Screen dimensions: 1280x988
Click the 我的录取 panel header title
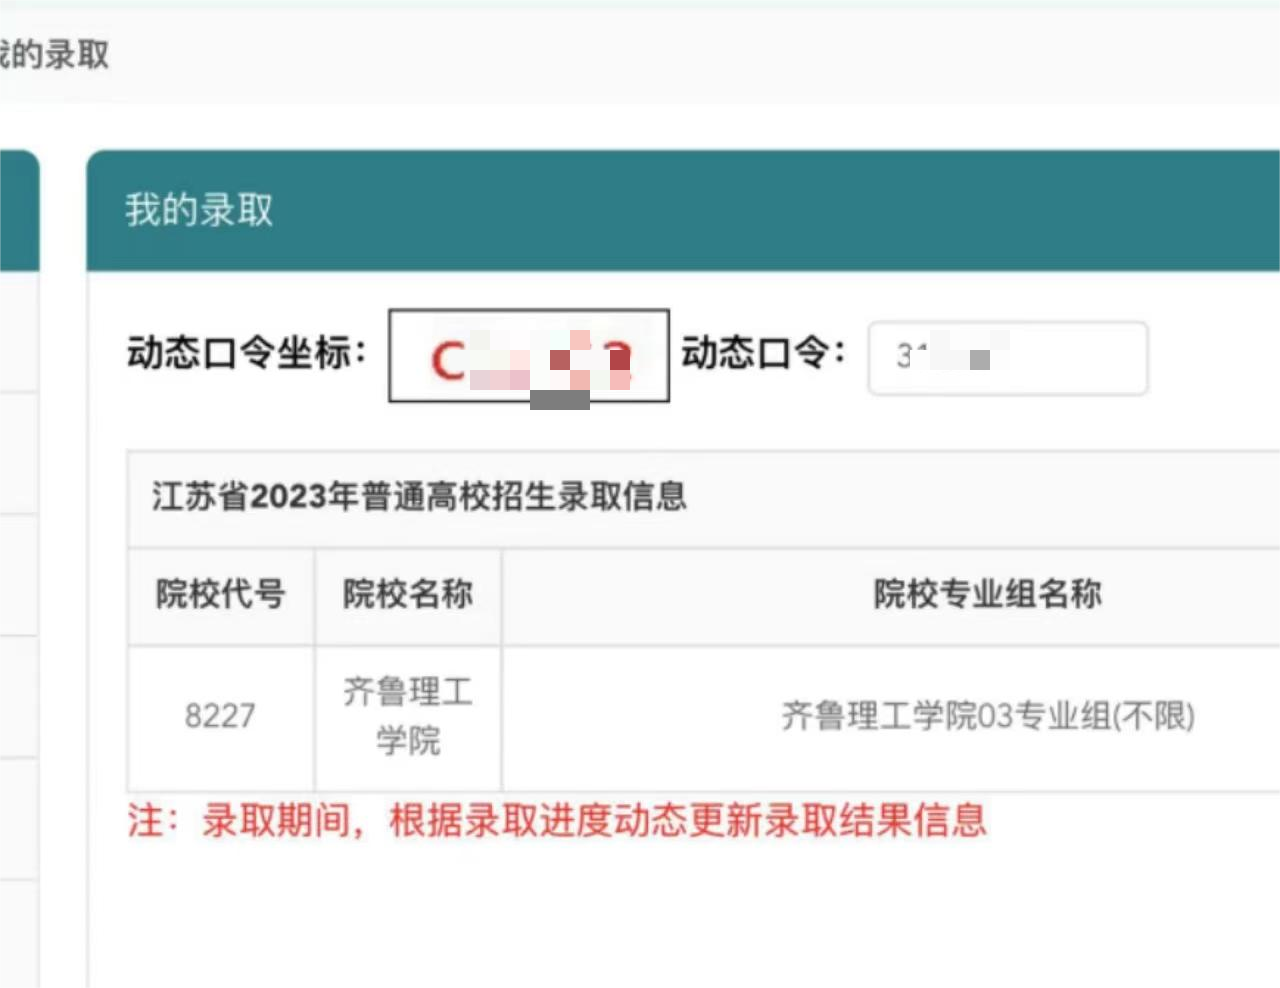click(198, 211)
